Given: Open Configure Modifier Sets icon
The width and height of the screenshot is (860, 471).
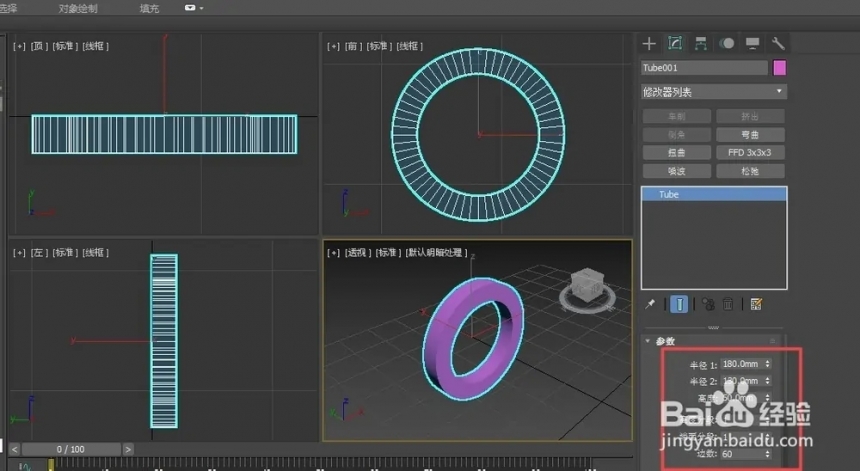Looking at the screenshot, I should tap(756, 304).
